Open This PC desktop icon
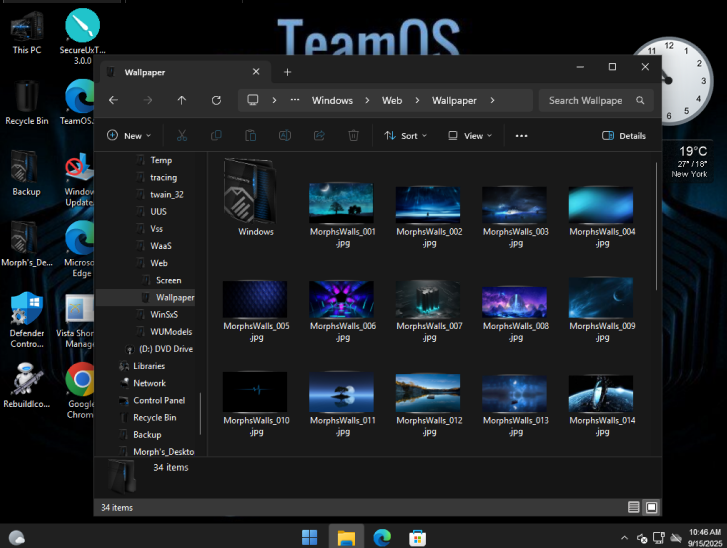This screenshot has height=548, width=727. coord(27,32)
